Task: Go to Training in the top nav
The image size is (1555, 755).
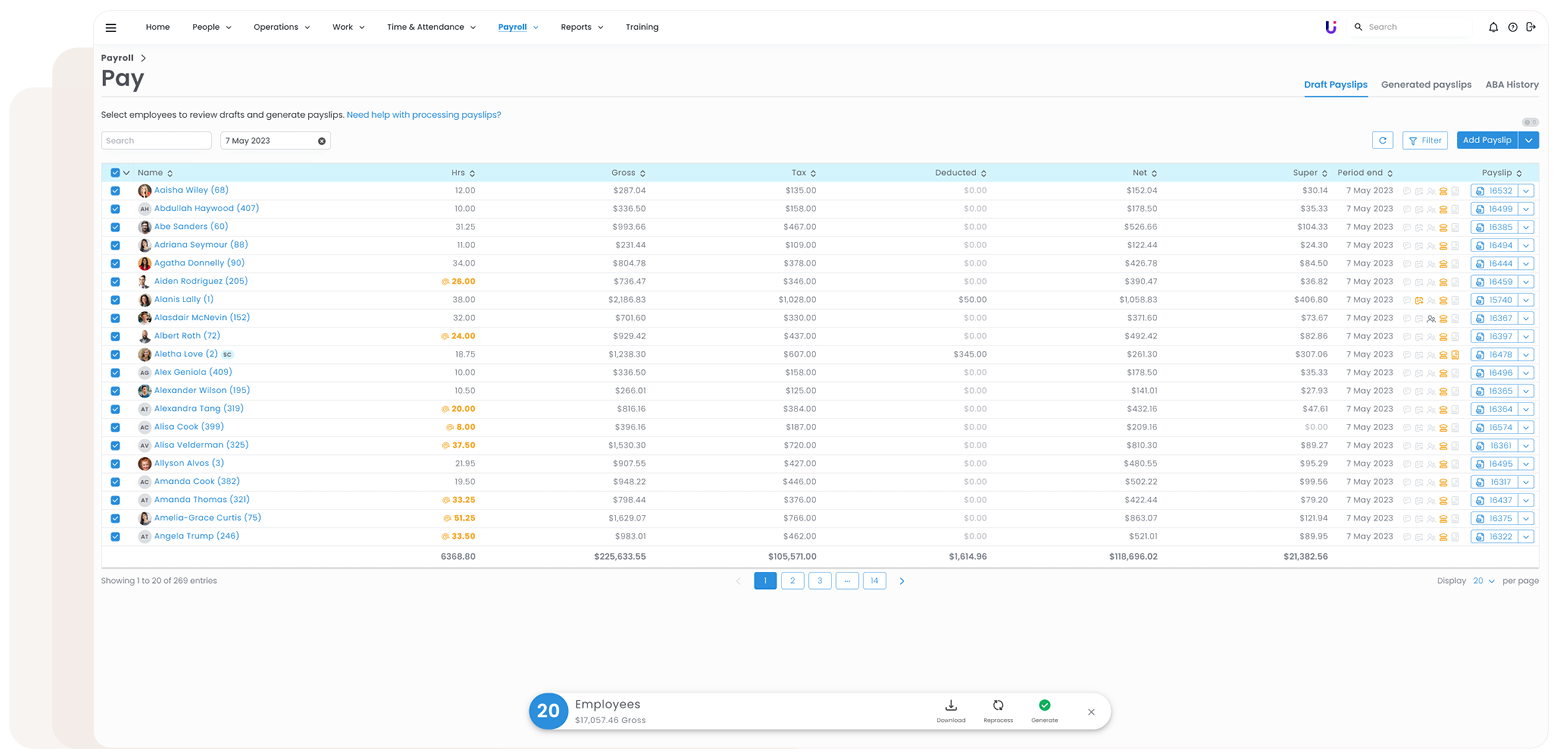Action: [x=642, y=27]
